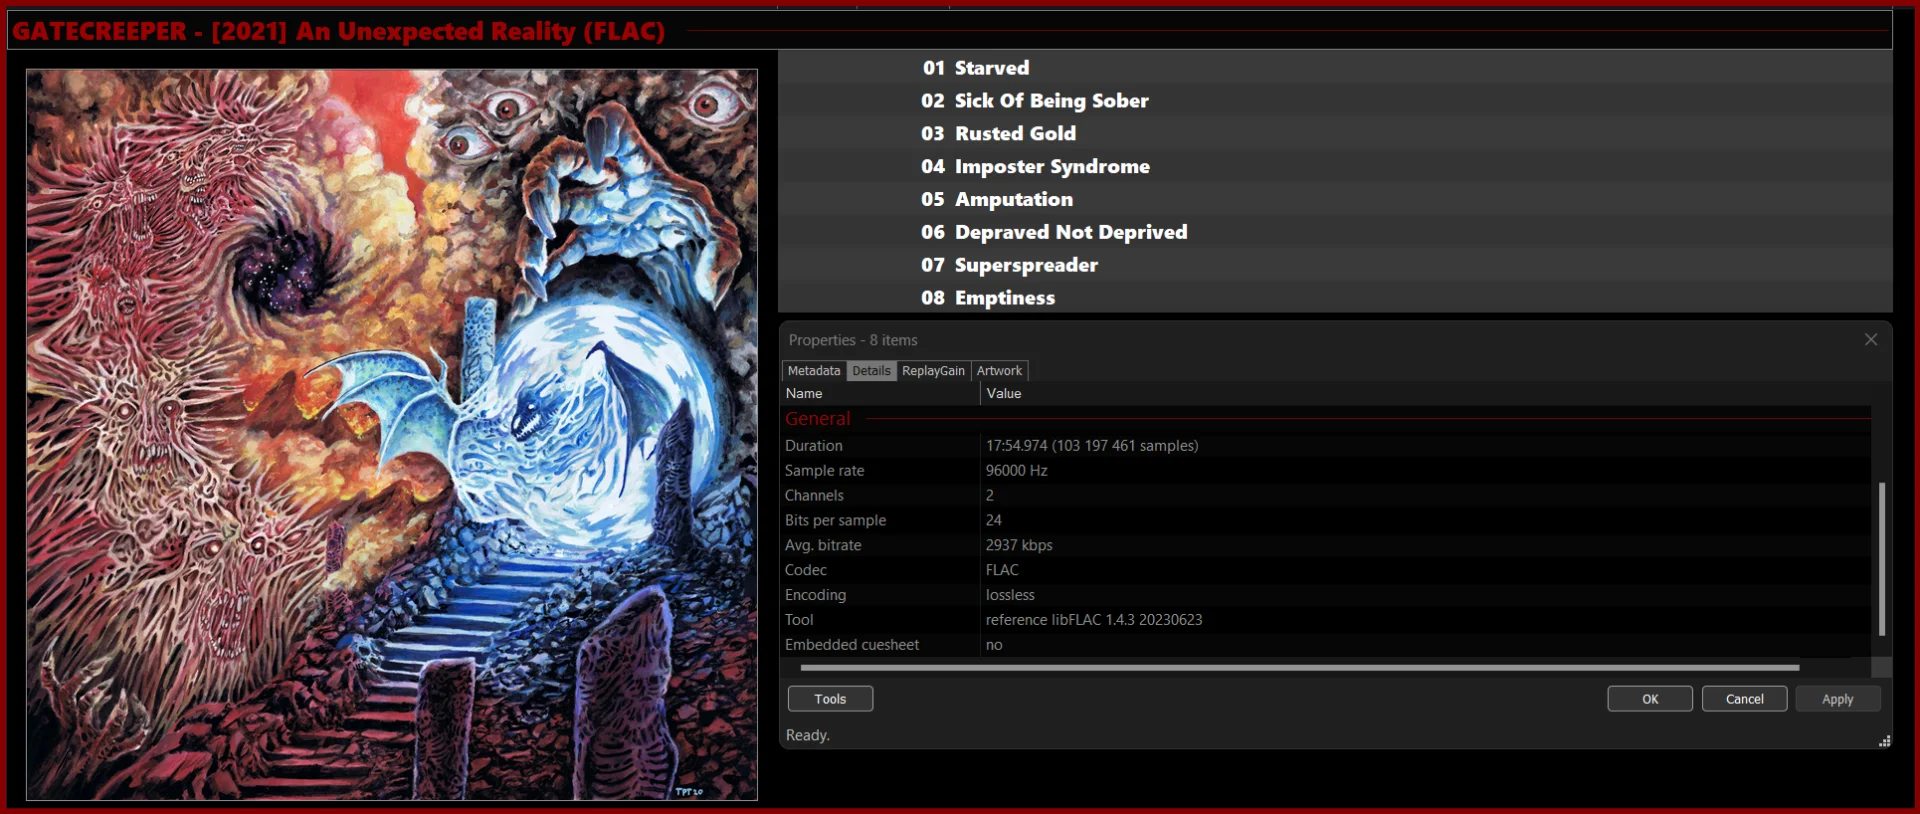Click the vertical scrollbar in the Properties list
Image resolution: width=1920 pixels, height=814 pixels.
click(x=1882, y=559)
